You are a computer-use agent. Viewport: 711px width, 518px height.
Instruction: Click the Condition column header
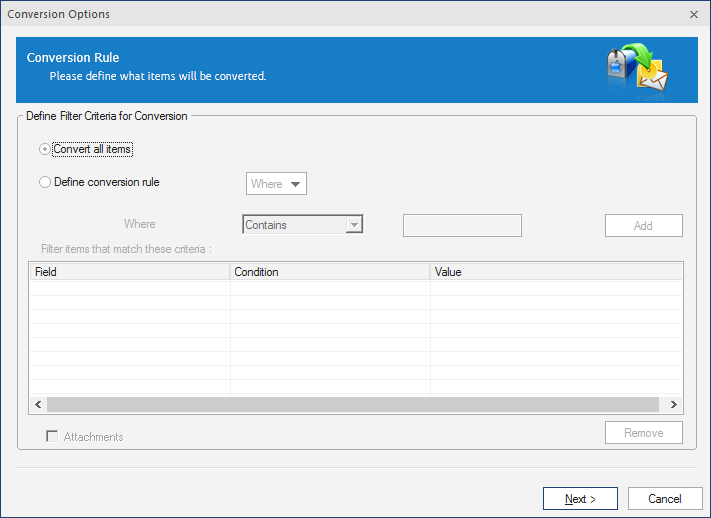tap(330, 272)
